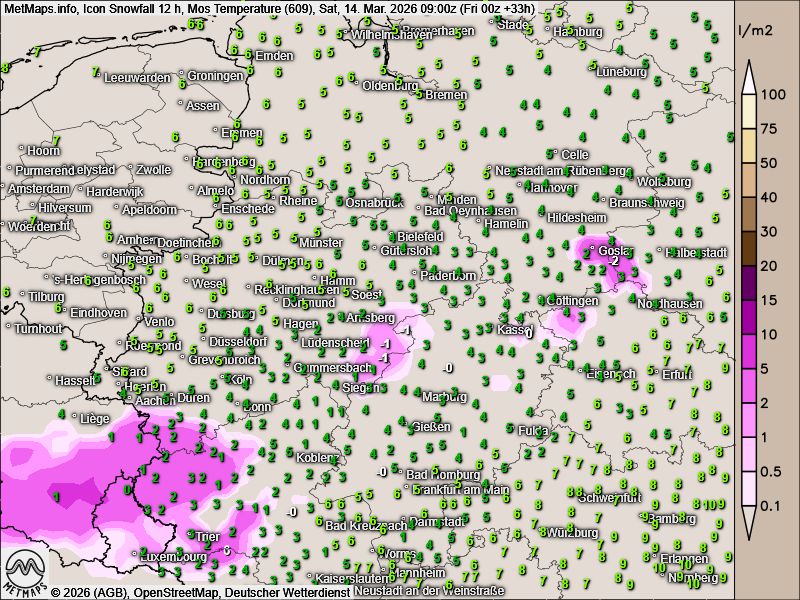Click the Göttingen city label
This screenshot has width=800, height=600.
coord(573,300)
